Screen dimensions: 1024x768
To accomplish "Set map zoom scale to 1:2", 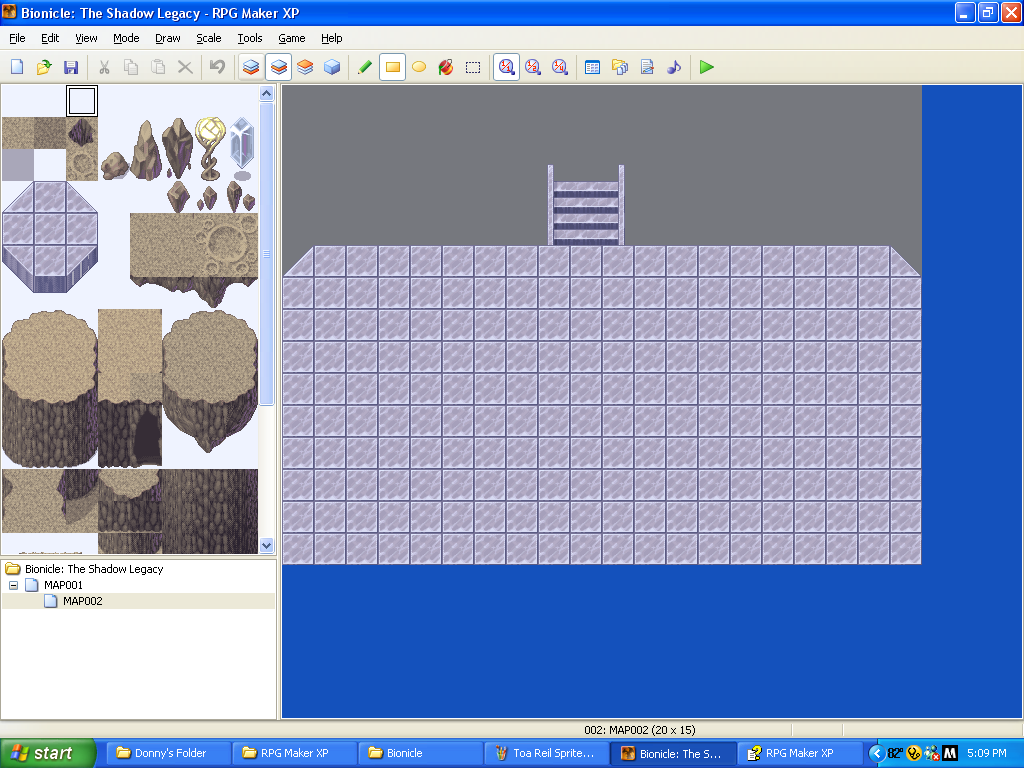I will point(533,67).
